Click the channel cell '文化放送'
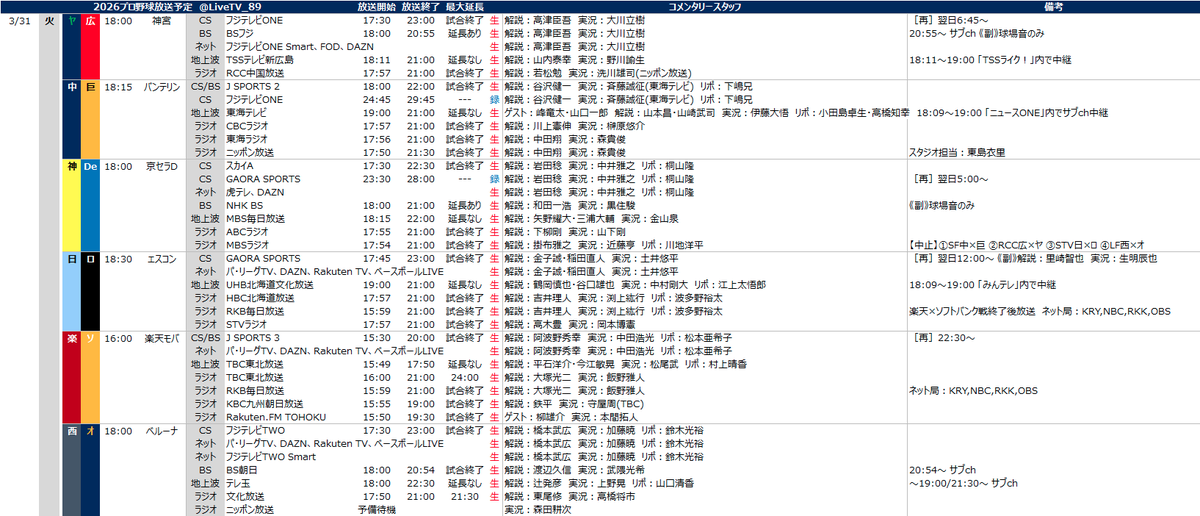The width and height of the screenshot is (1200, 516). [246, 495]
